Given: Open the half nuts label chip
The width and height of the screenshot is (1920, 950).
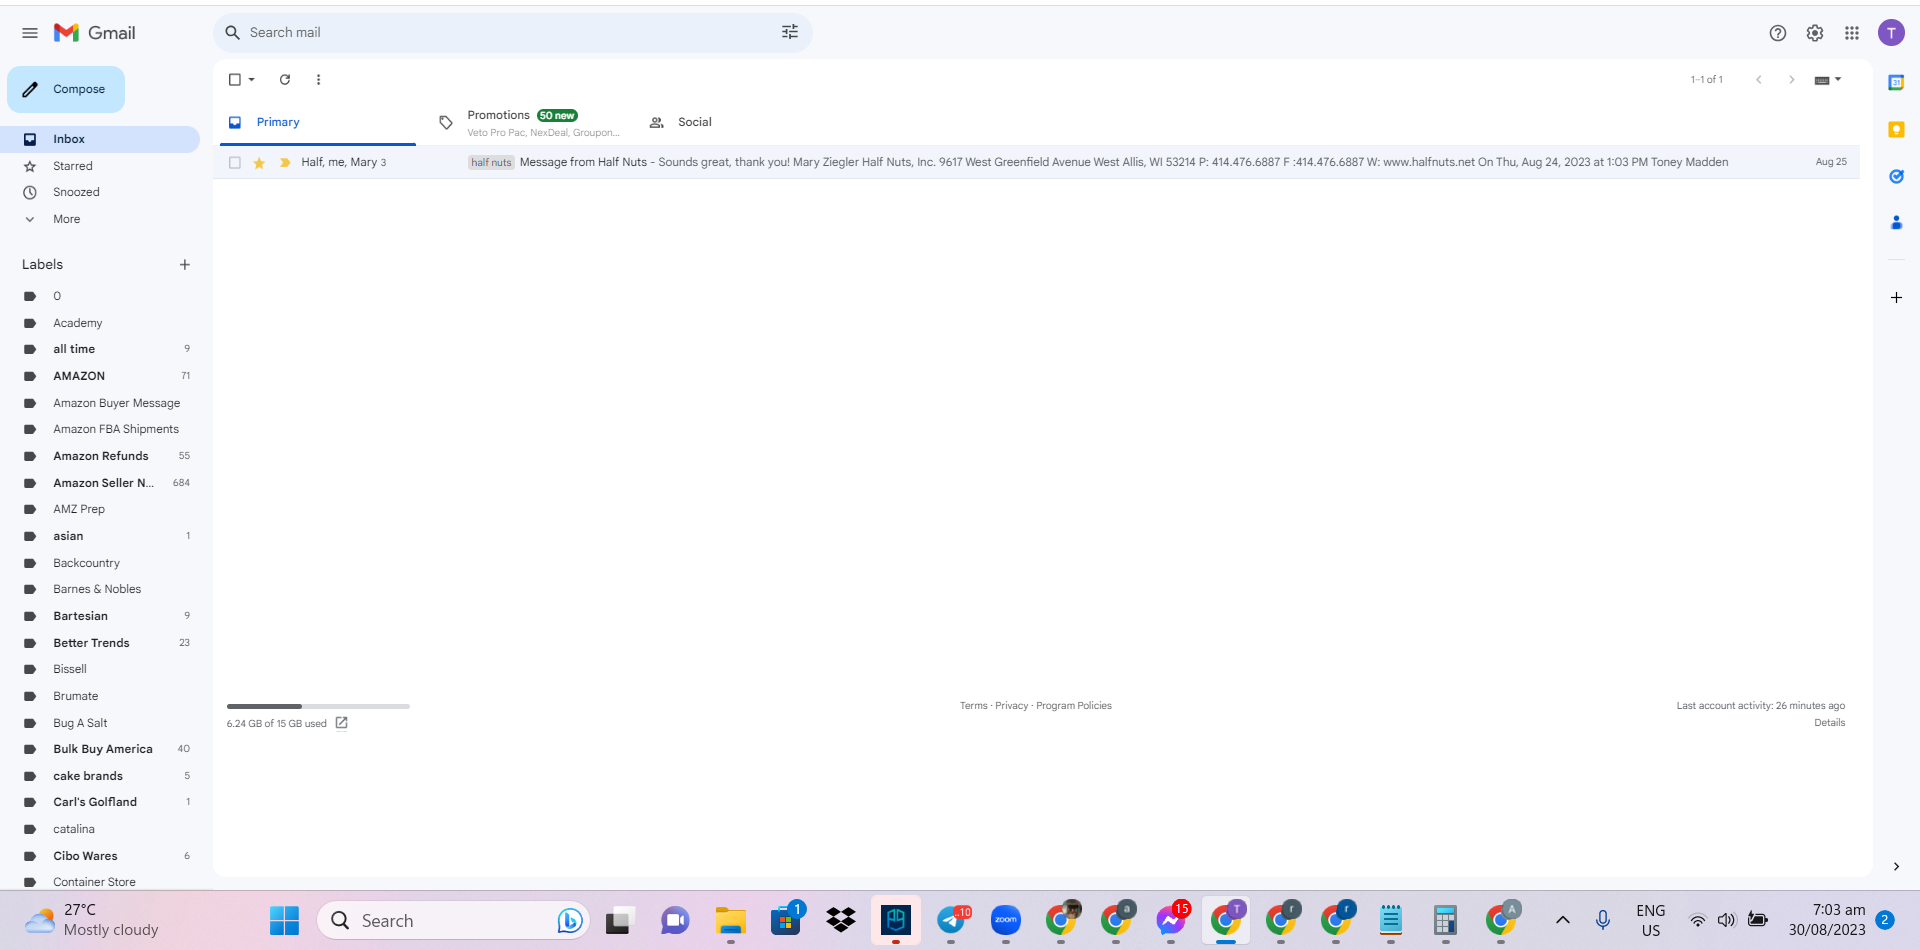Looking at the screenshot, I should click(x=491, y=162).
